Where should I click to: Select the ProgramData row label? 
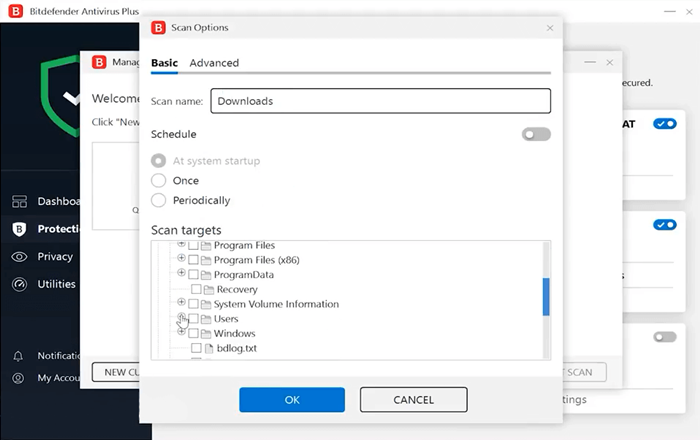[244, 275]
